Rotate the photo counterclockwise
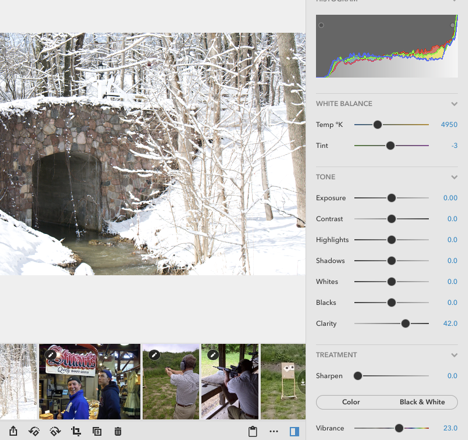The width and height of the screenshot is (468, 440). [x=34, y=431]
